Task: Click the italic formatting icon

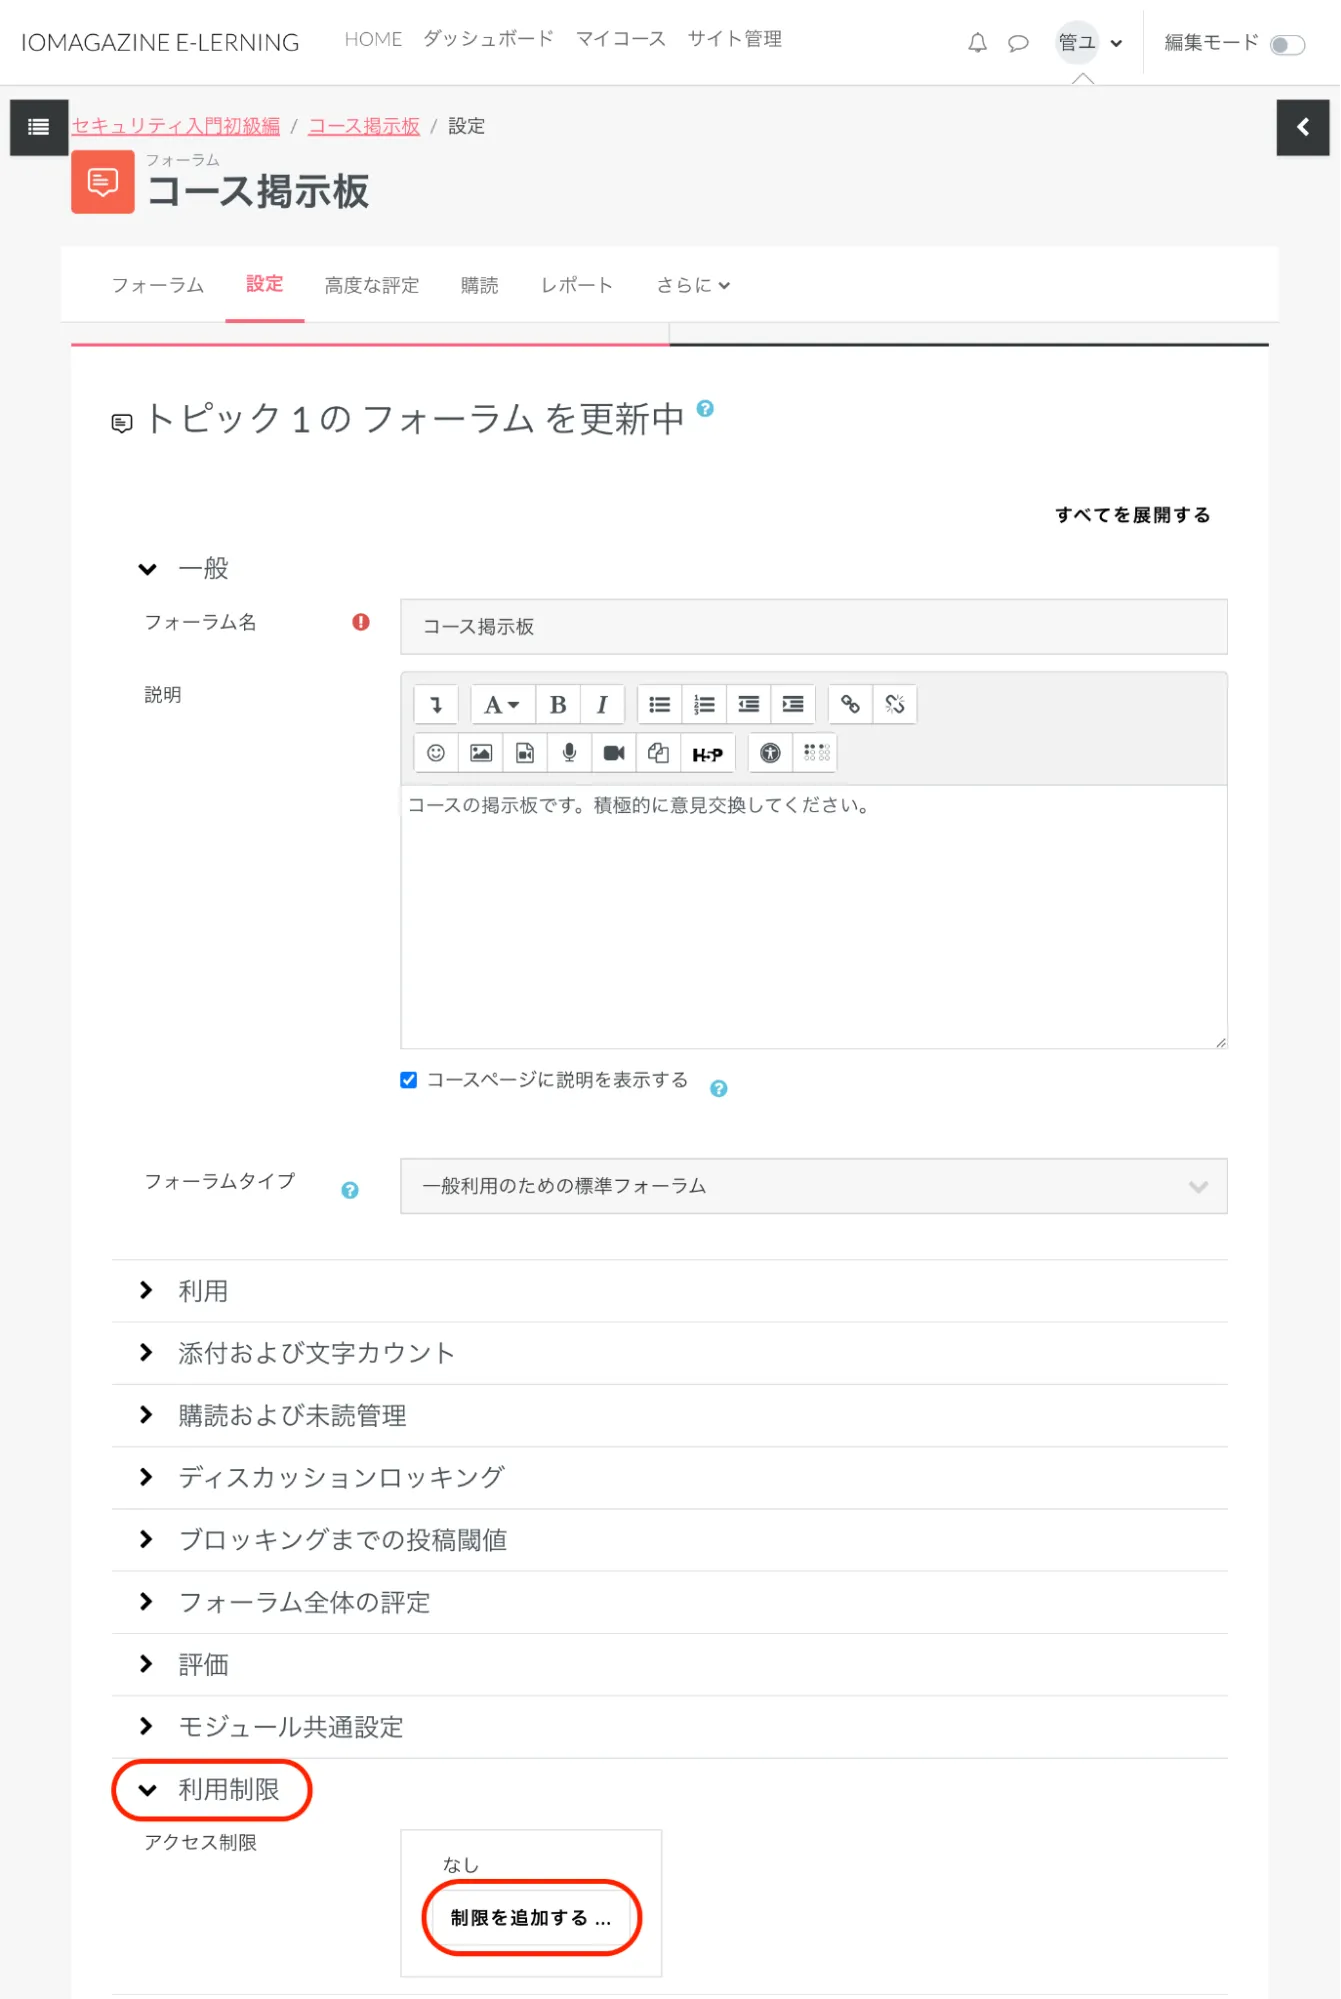Action: (x=602, y=705)
